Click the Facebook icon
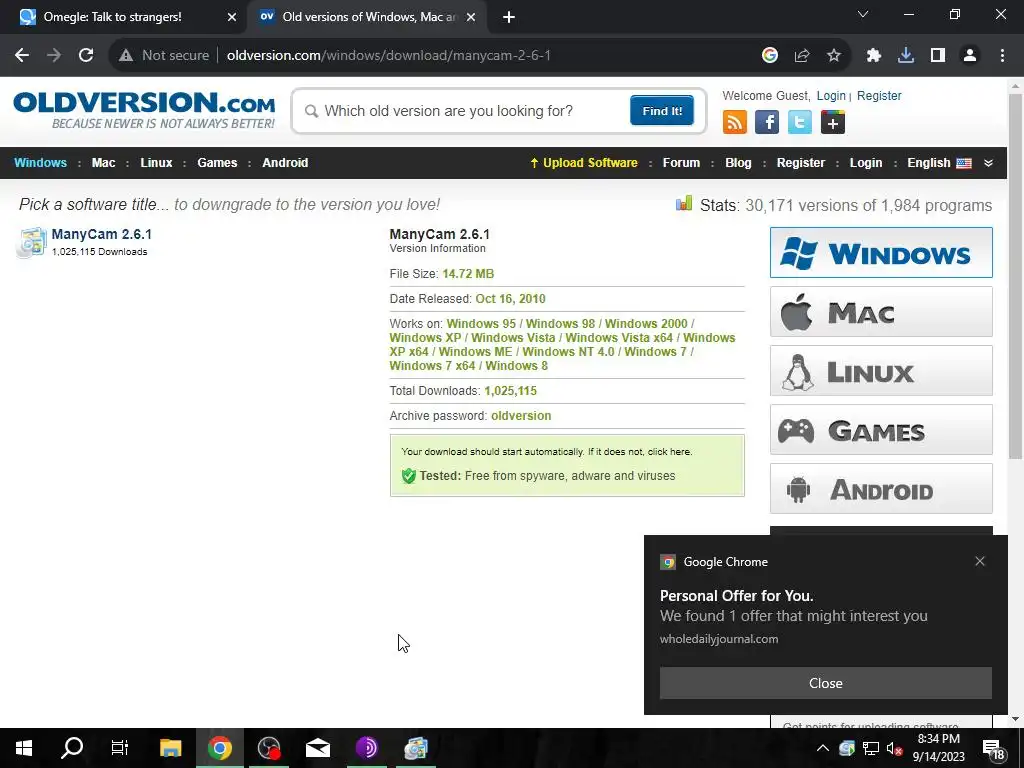This screenshot has width=1024, height=768. [767, 122]
